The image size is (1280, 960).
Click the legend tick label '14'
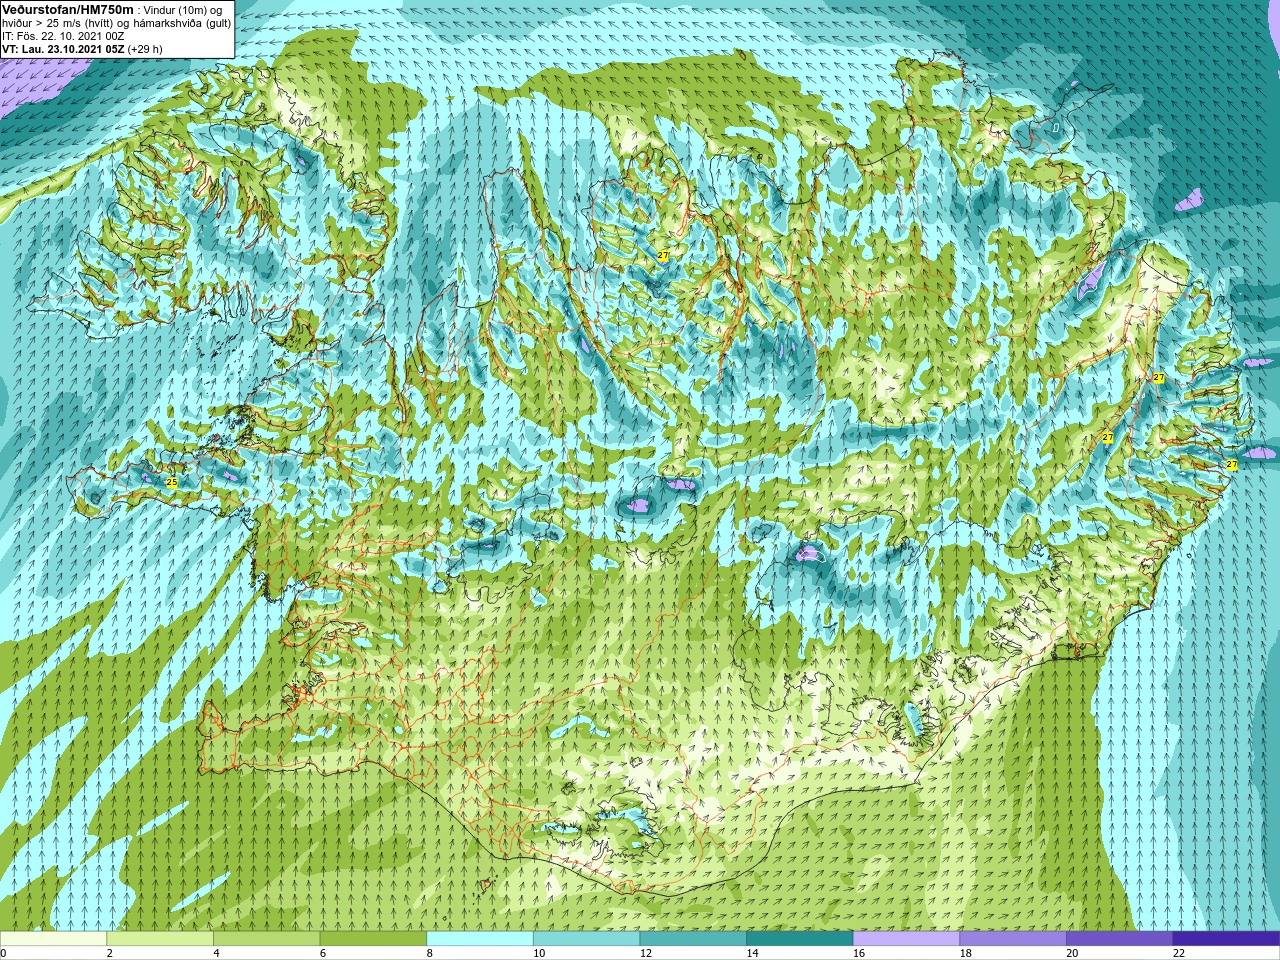coord(752,953)
